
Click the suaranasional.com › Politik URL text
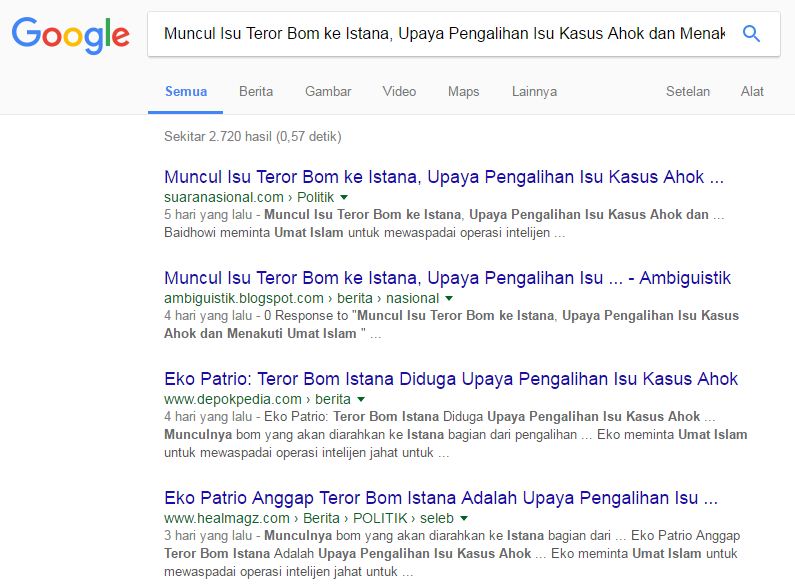[x=249, y=197]
